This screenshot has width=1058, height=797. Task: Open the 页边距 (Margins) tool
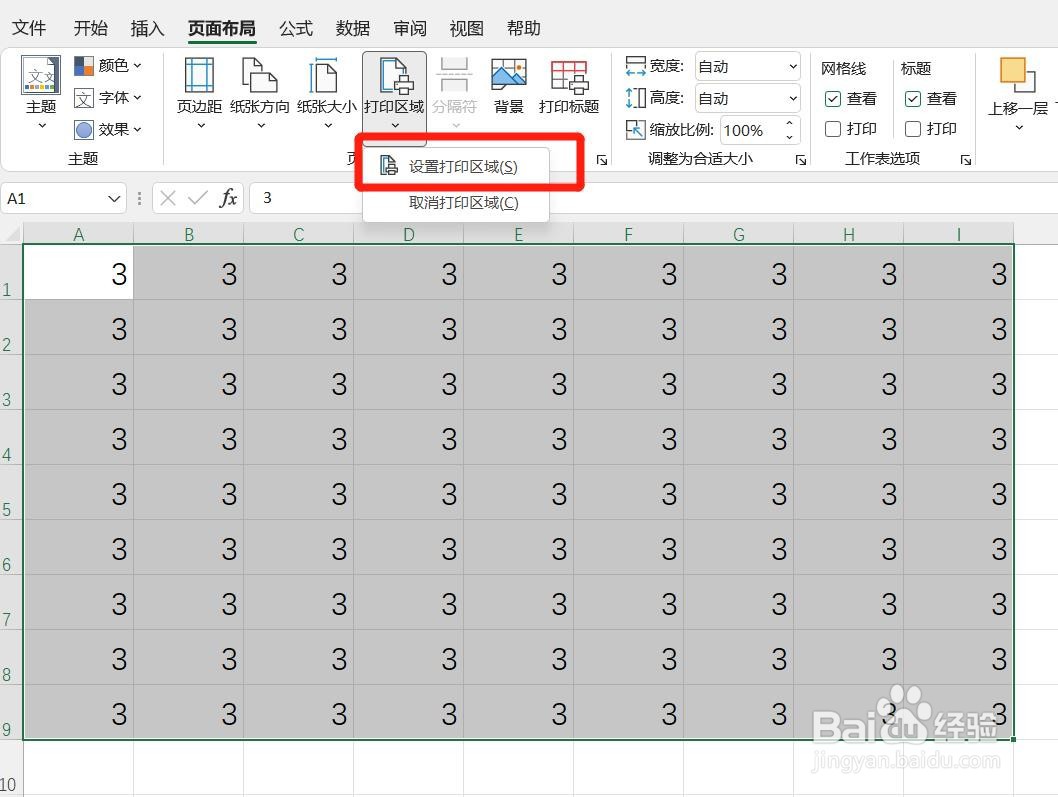pyautogui.click(x=198, y=90)
